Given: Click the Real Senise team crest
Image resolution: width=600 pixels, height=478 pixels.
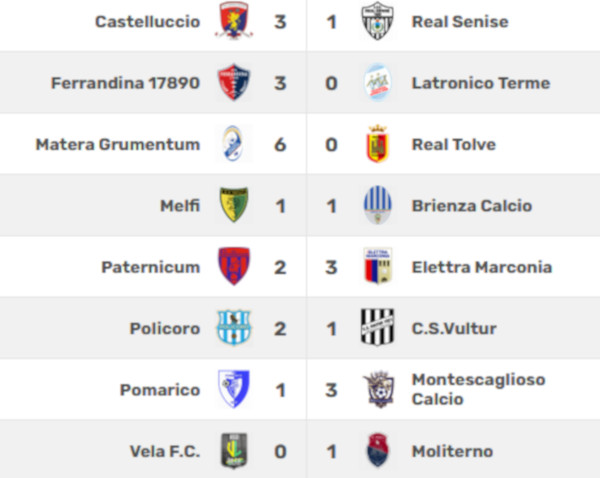Looking at the screenshot, I should (x=377, y=21).
